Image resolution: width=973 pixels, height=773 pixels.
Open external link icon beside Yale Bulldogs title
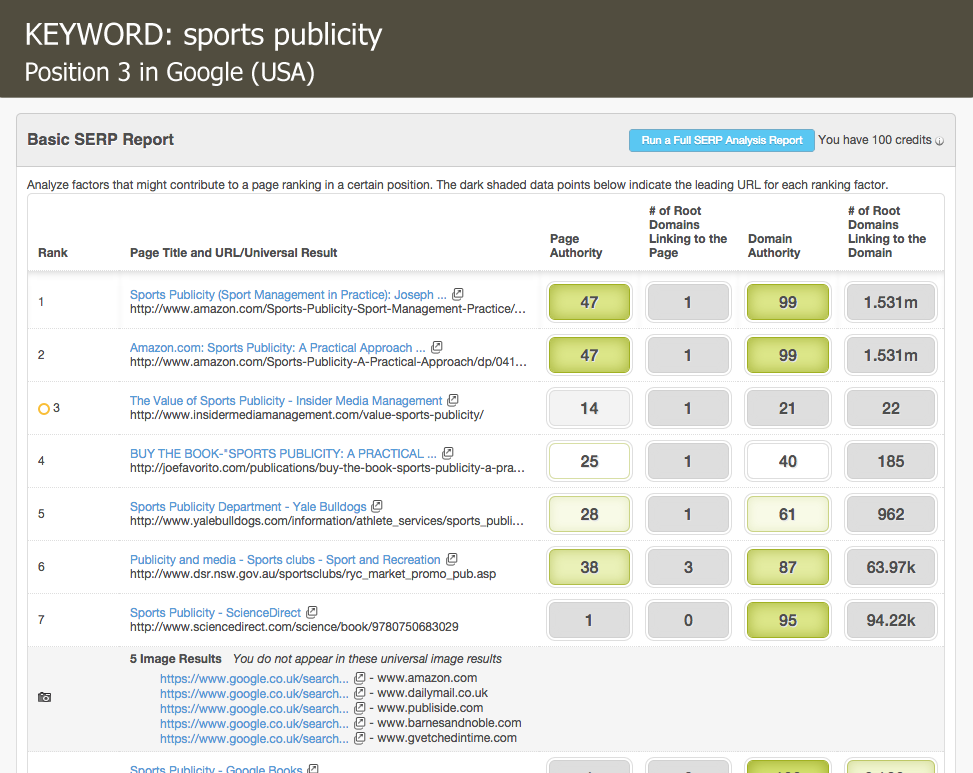(x=377, y=506)
